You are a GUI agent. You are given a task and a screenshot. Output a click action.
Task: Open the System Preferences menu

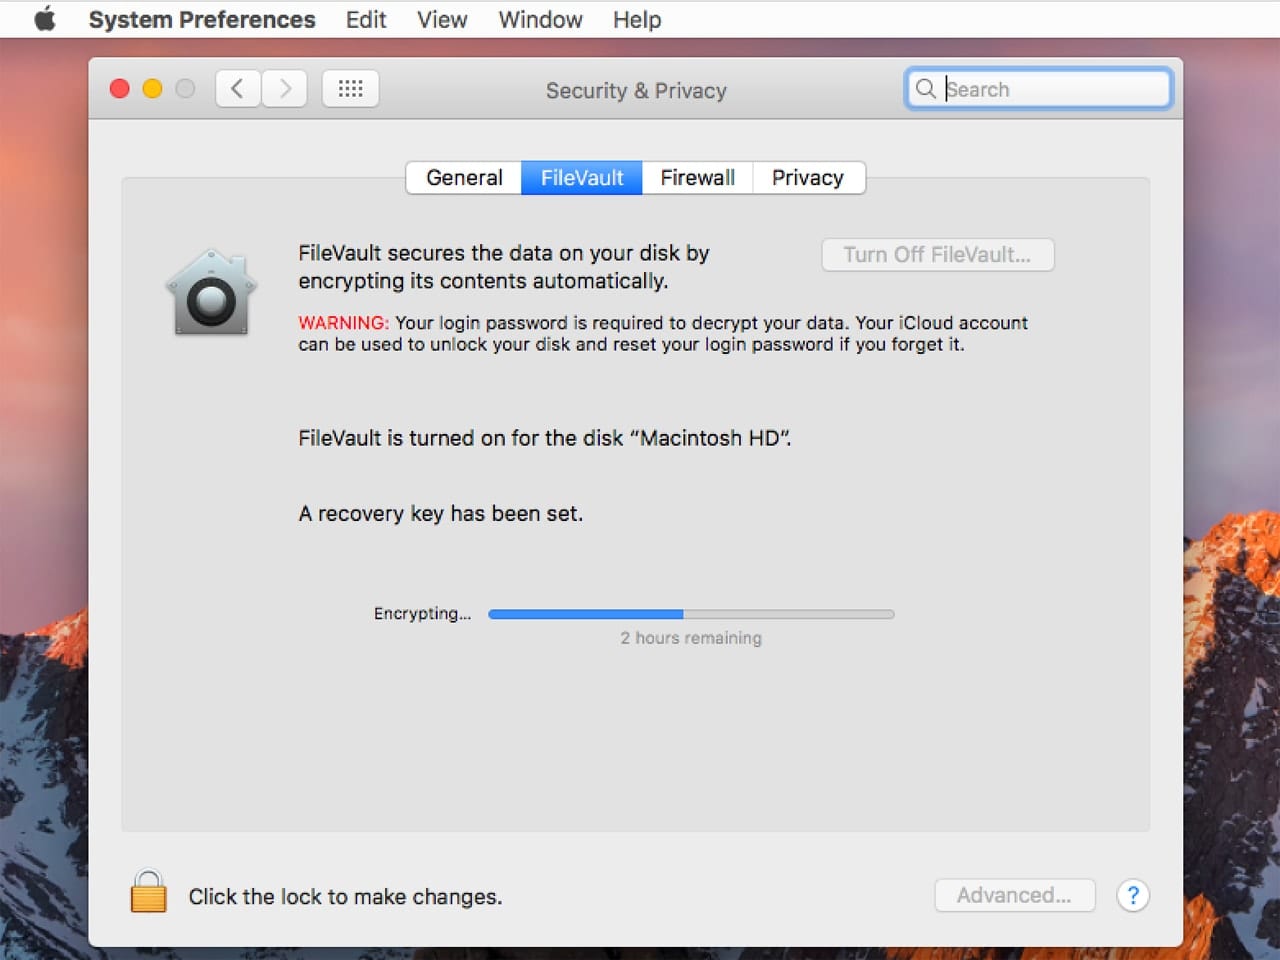tap(202, 20)
